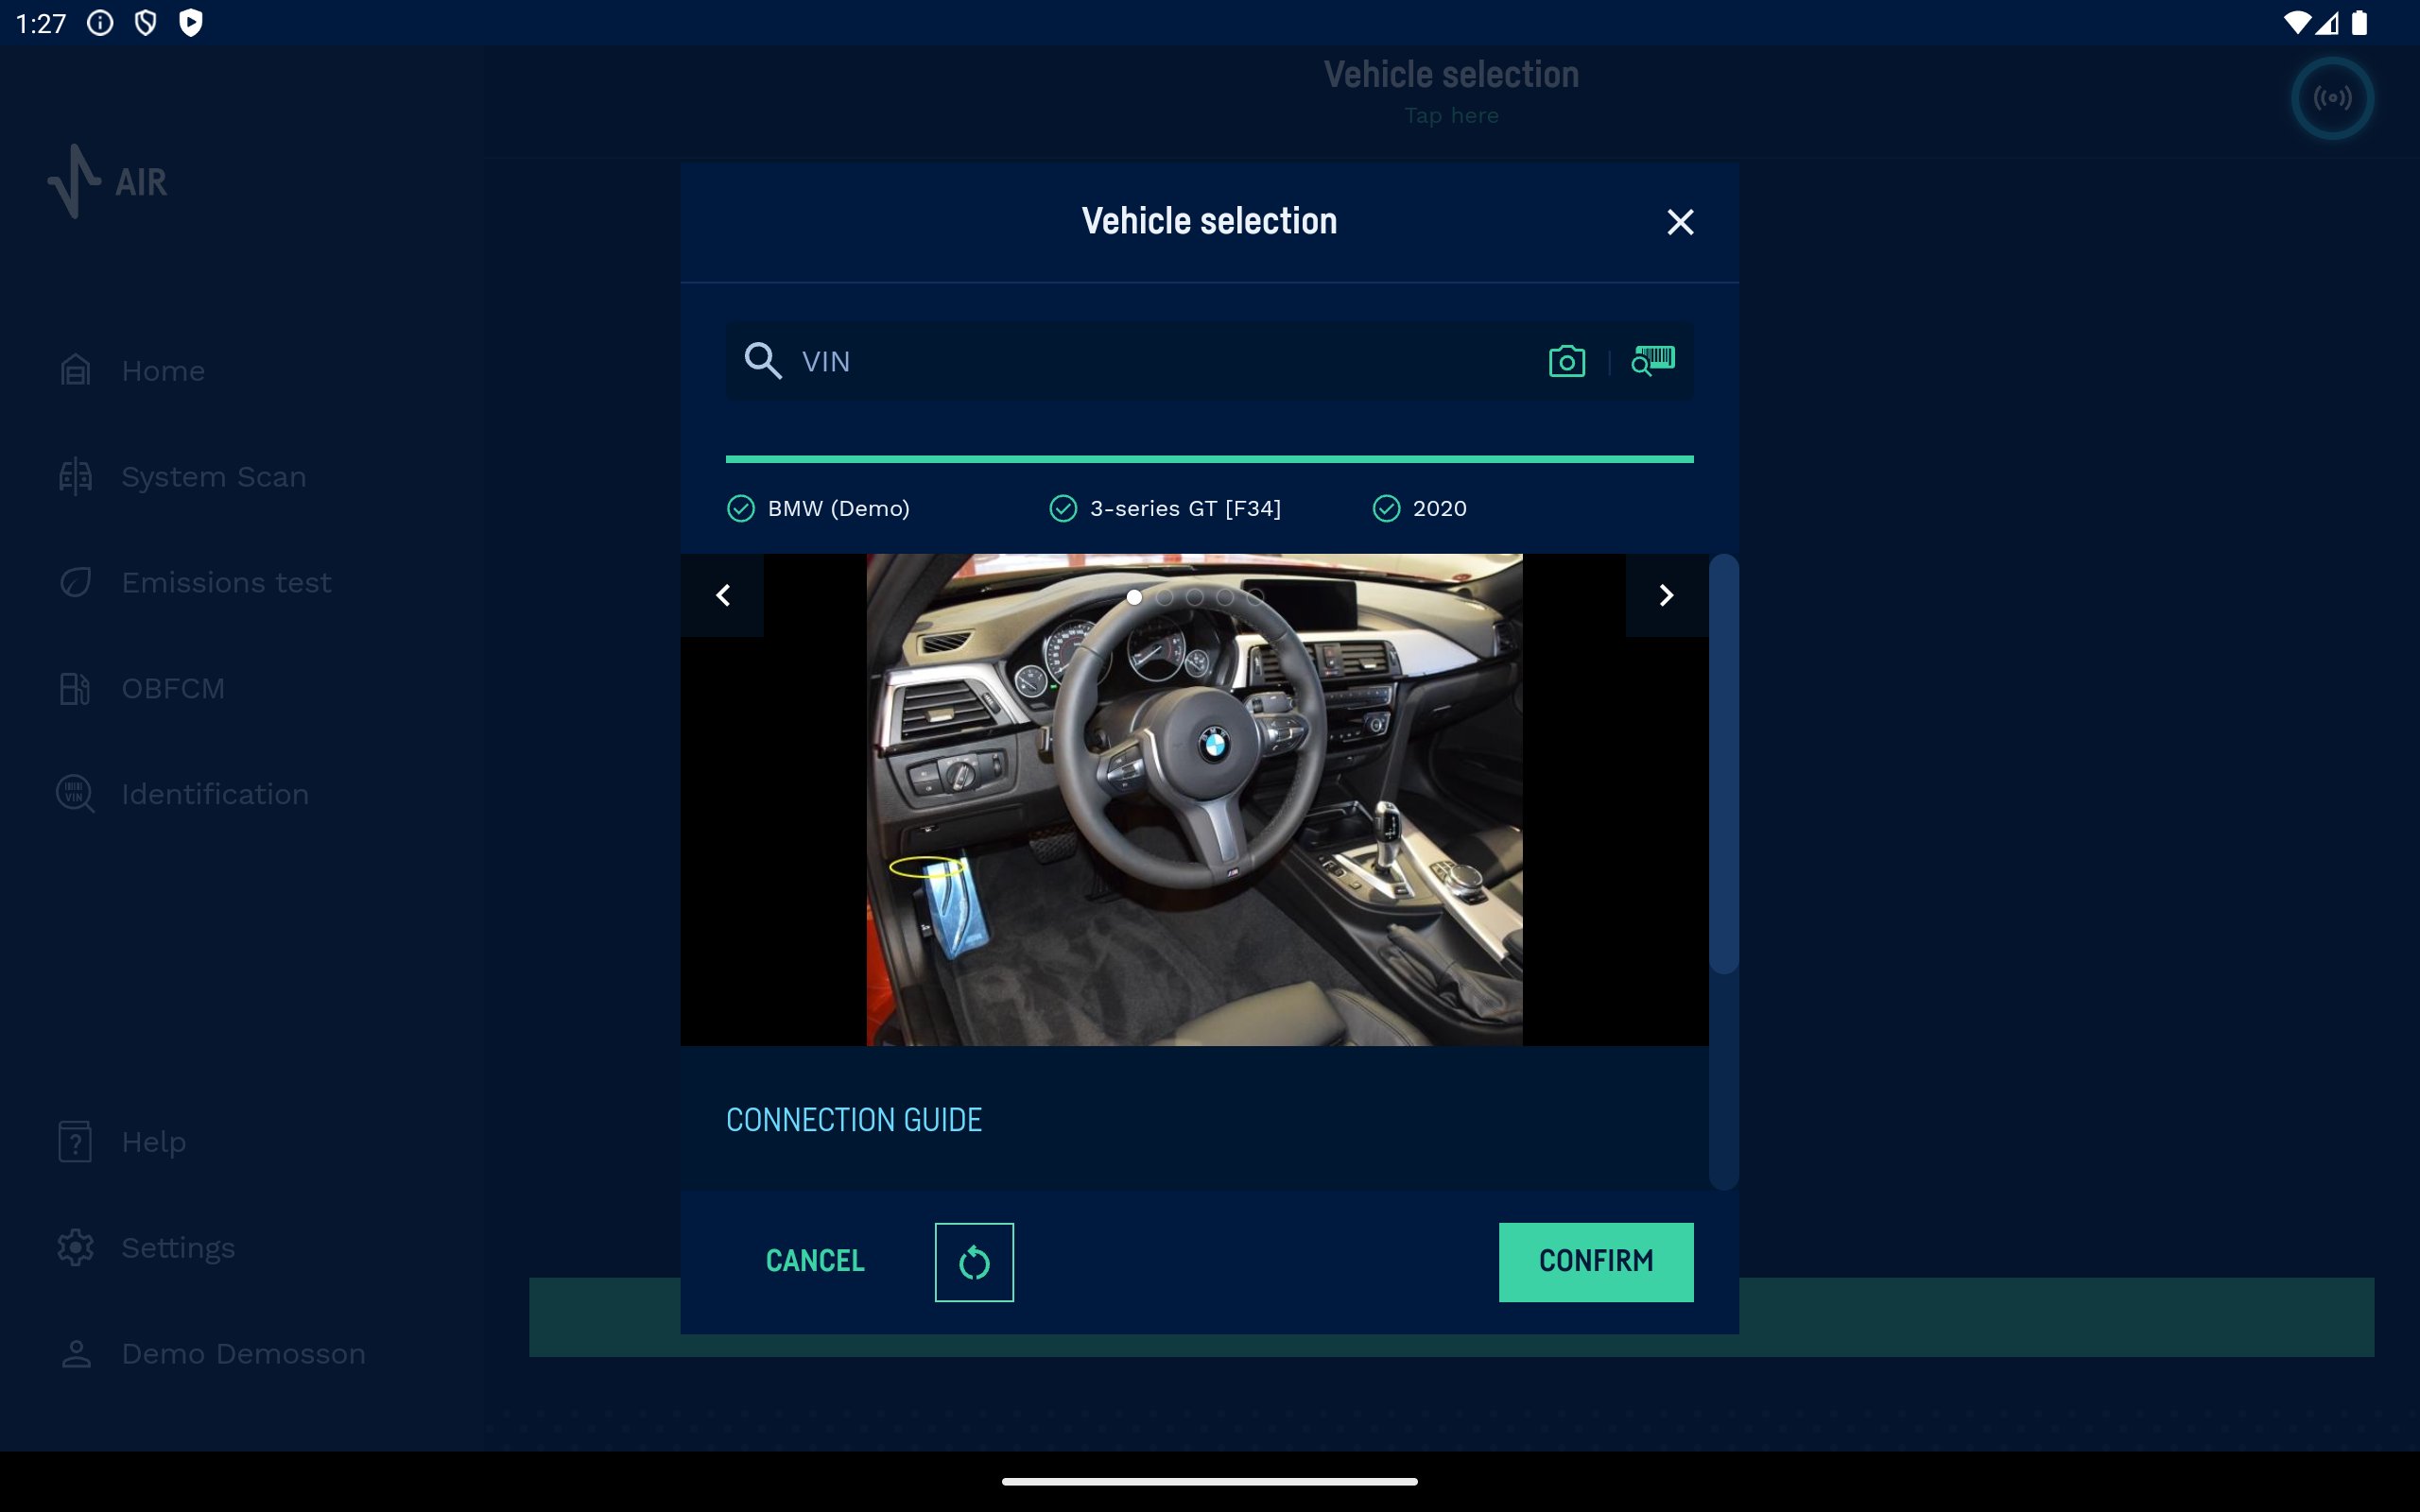Select the BMW (Demo) checked step

(x=819, y=509)
